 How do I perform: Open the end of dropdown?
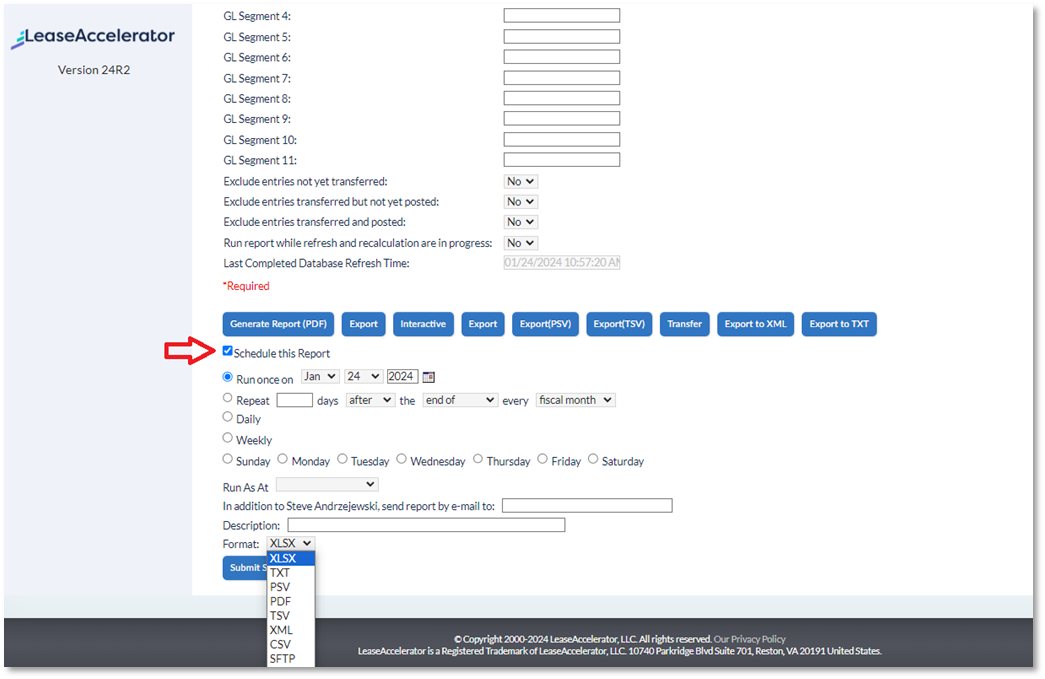(x=460, y=400)
